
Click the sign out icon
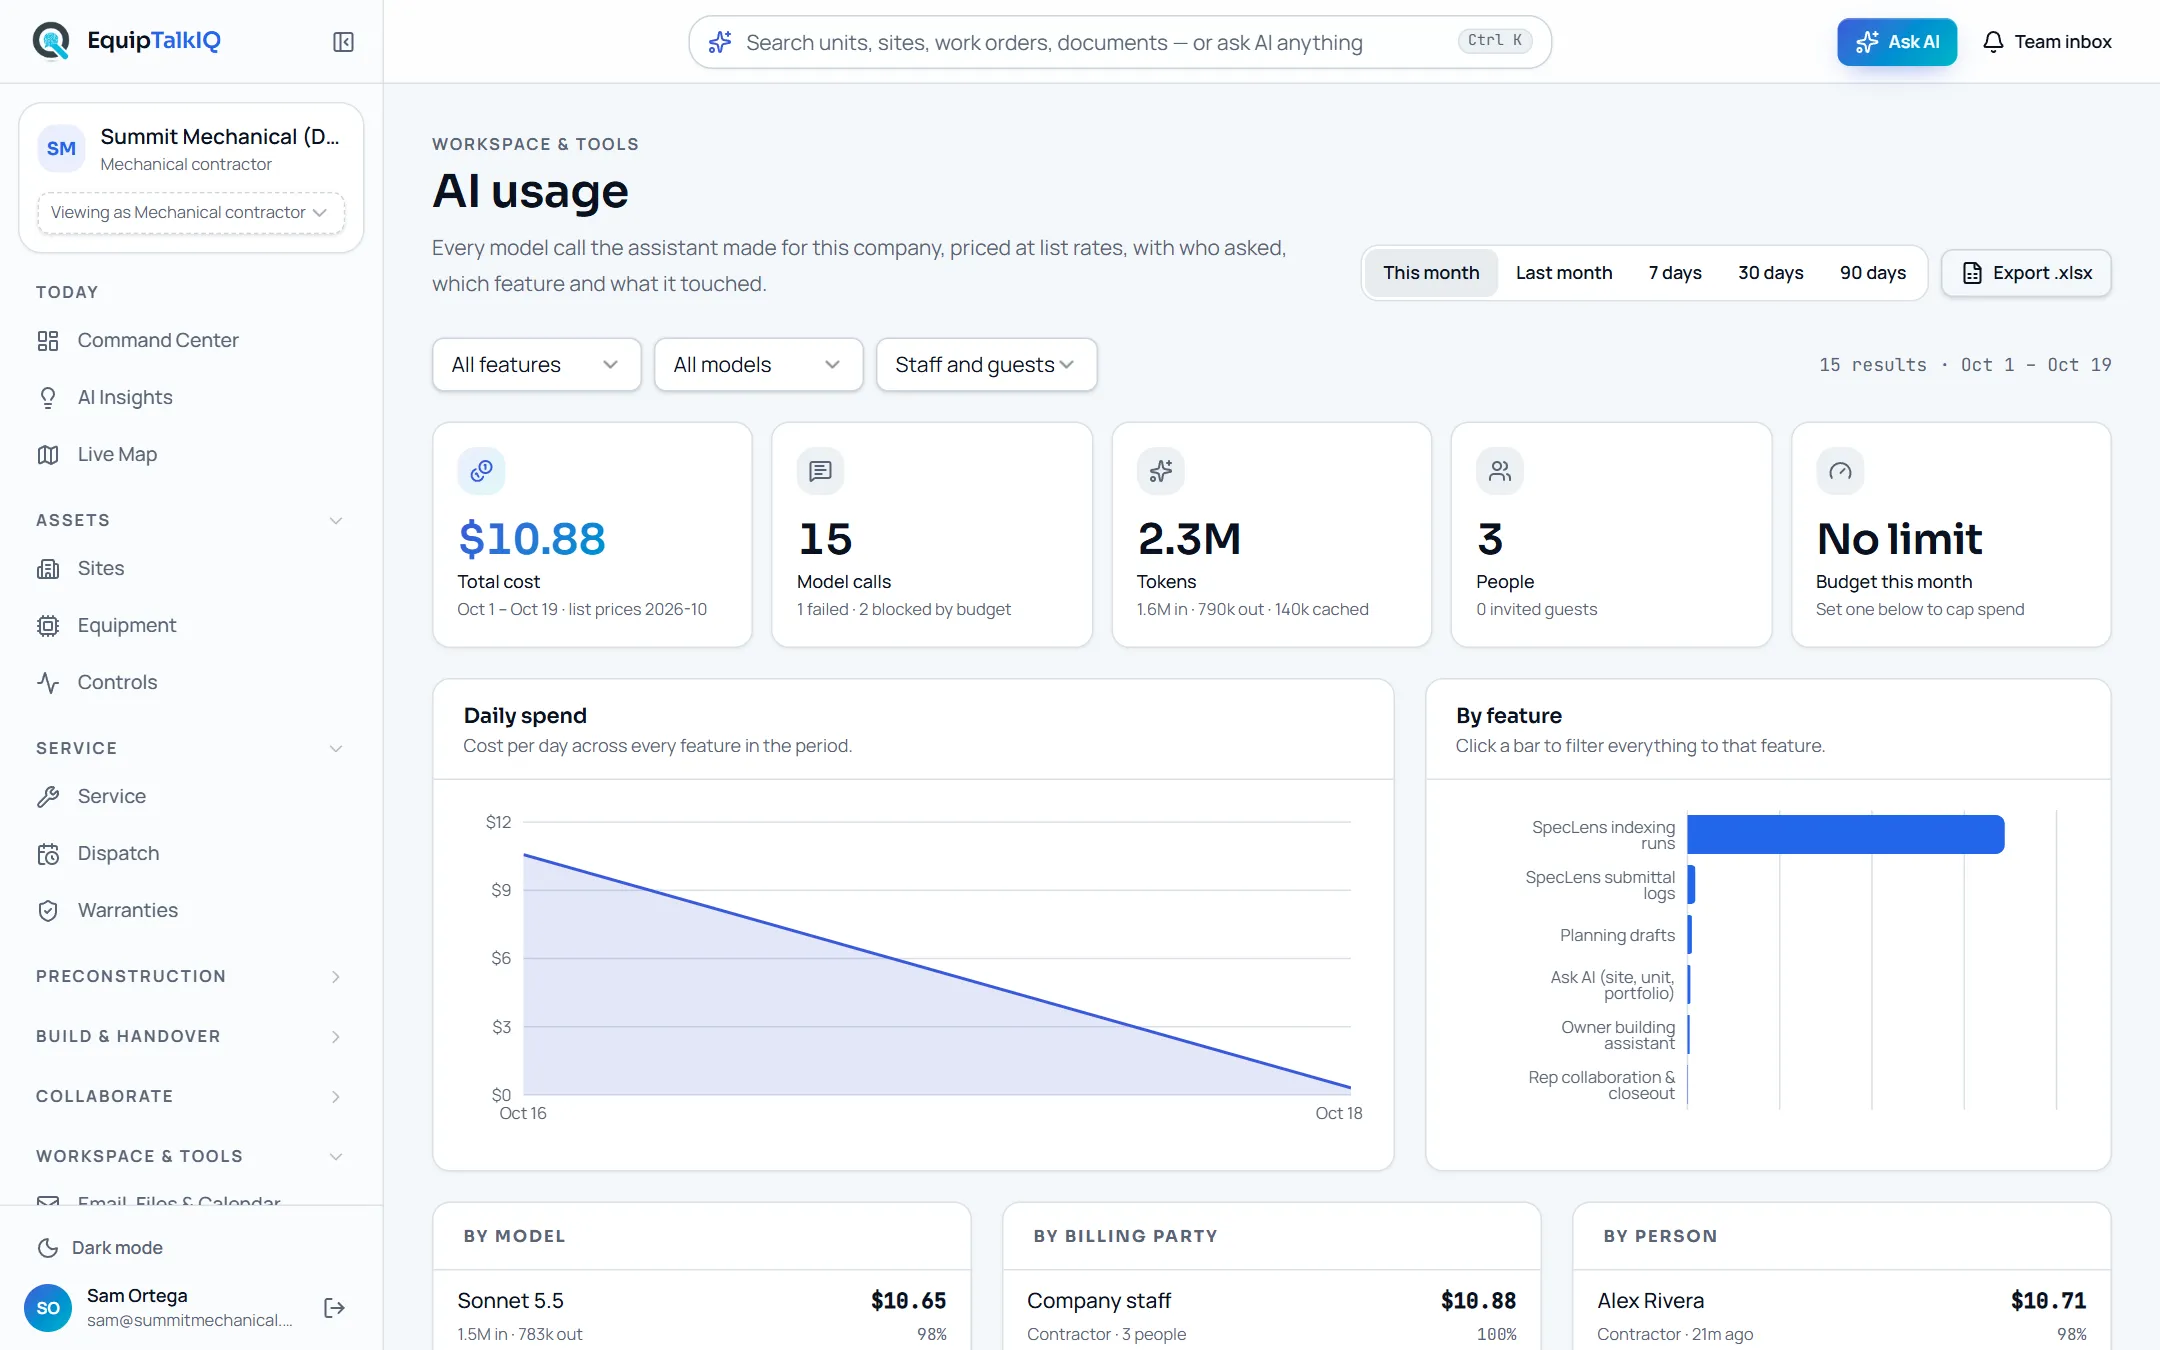pos(335,1308)
